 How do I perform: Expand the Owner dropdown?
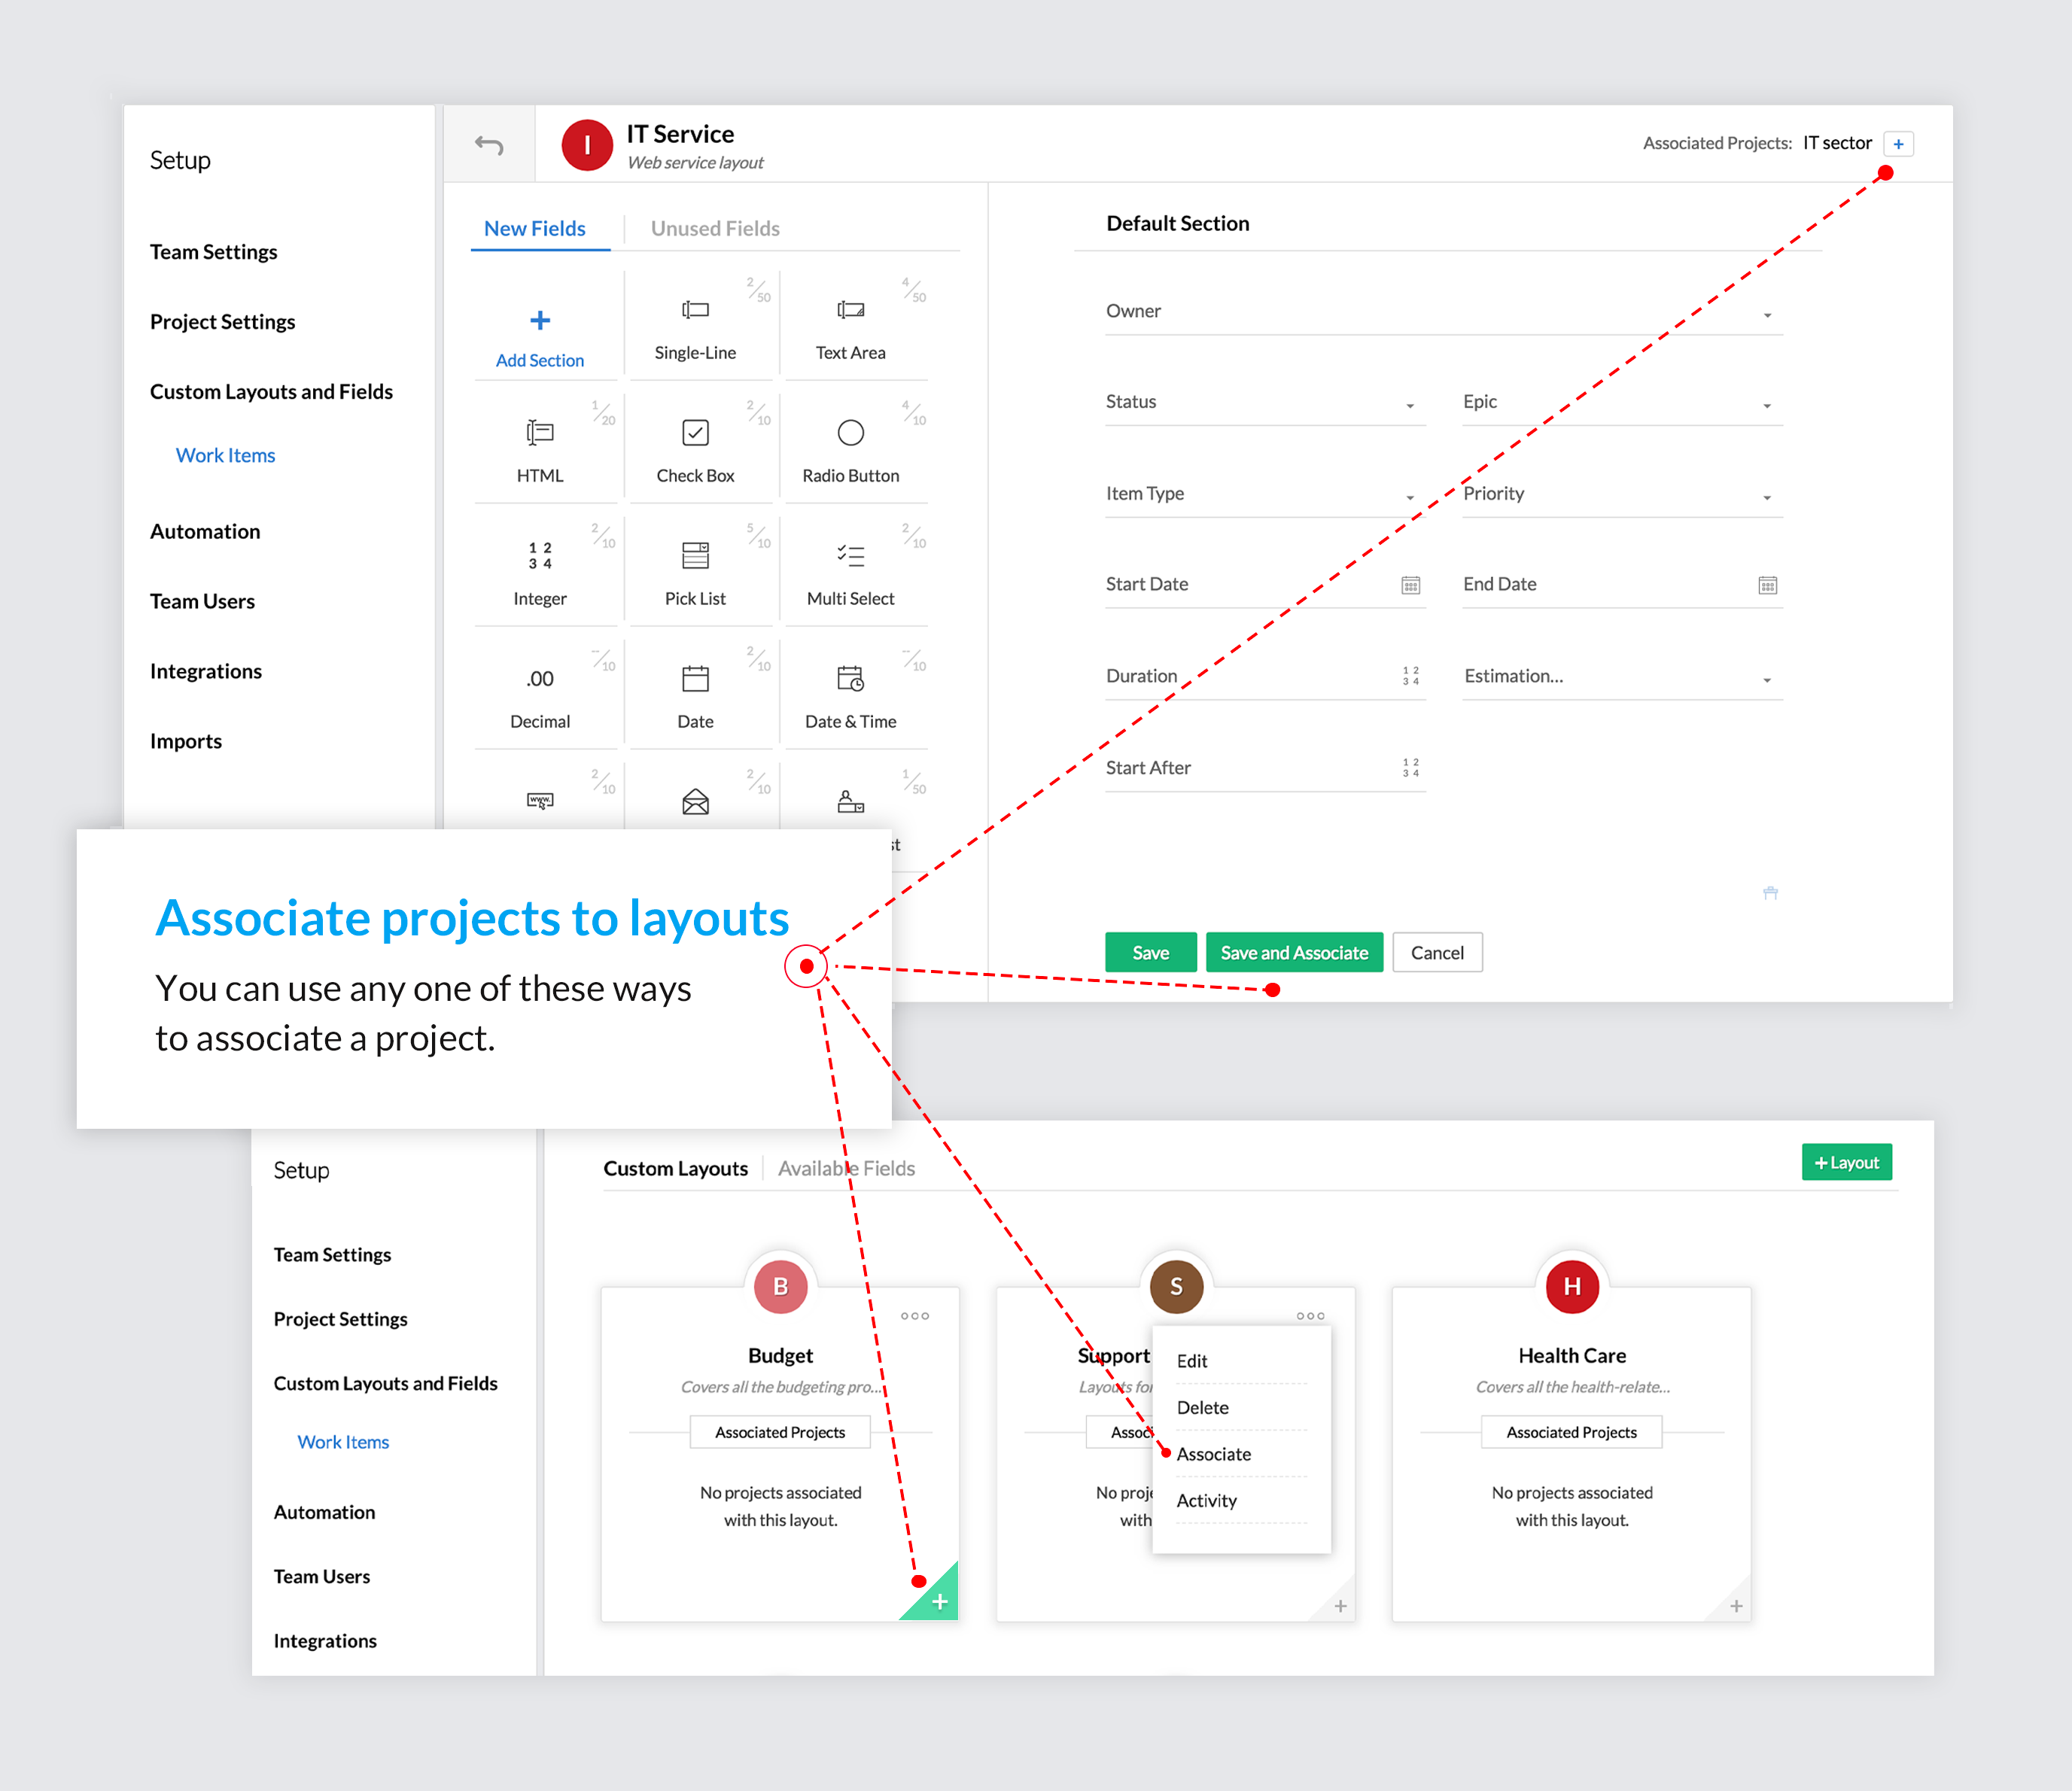tap(1767, 315)
